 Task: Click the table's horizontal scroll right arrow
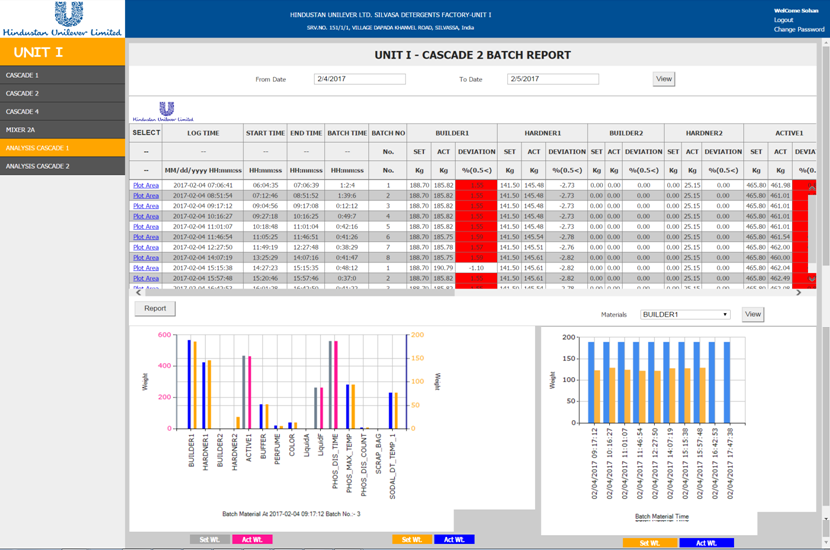[x=799, y=292]
